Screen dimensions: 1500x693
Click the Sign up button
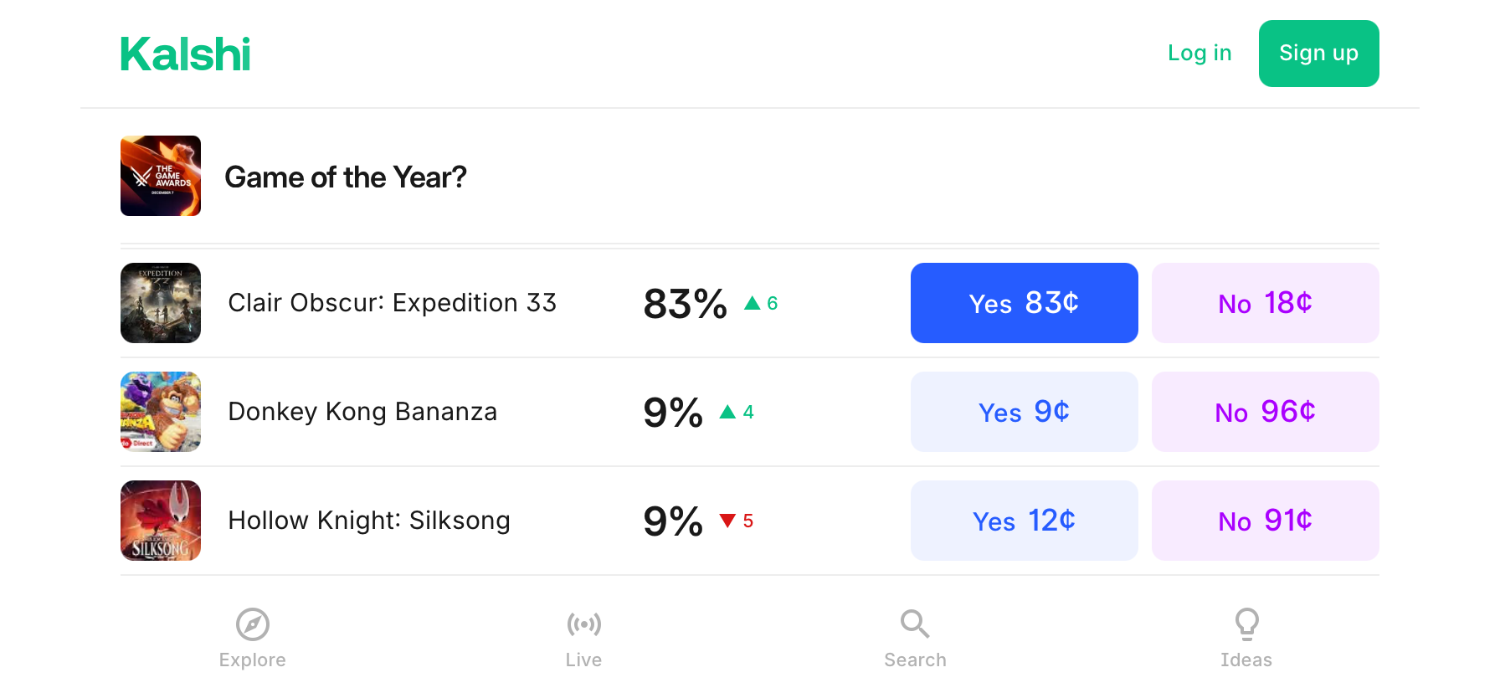pyautogui.click(x=1319, y=53)
